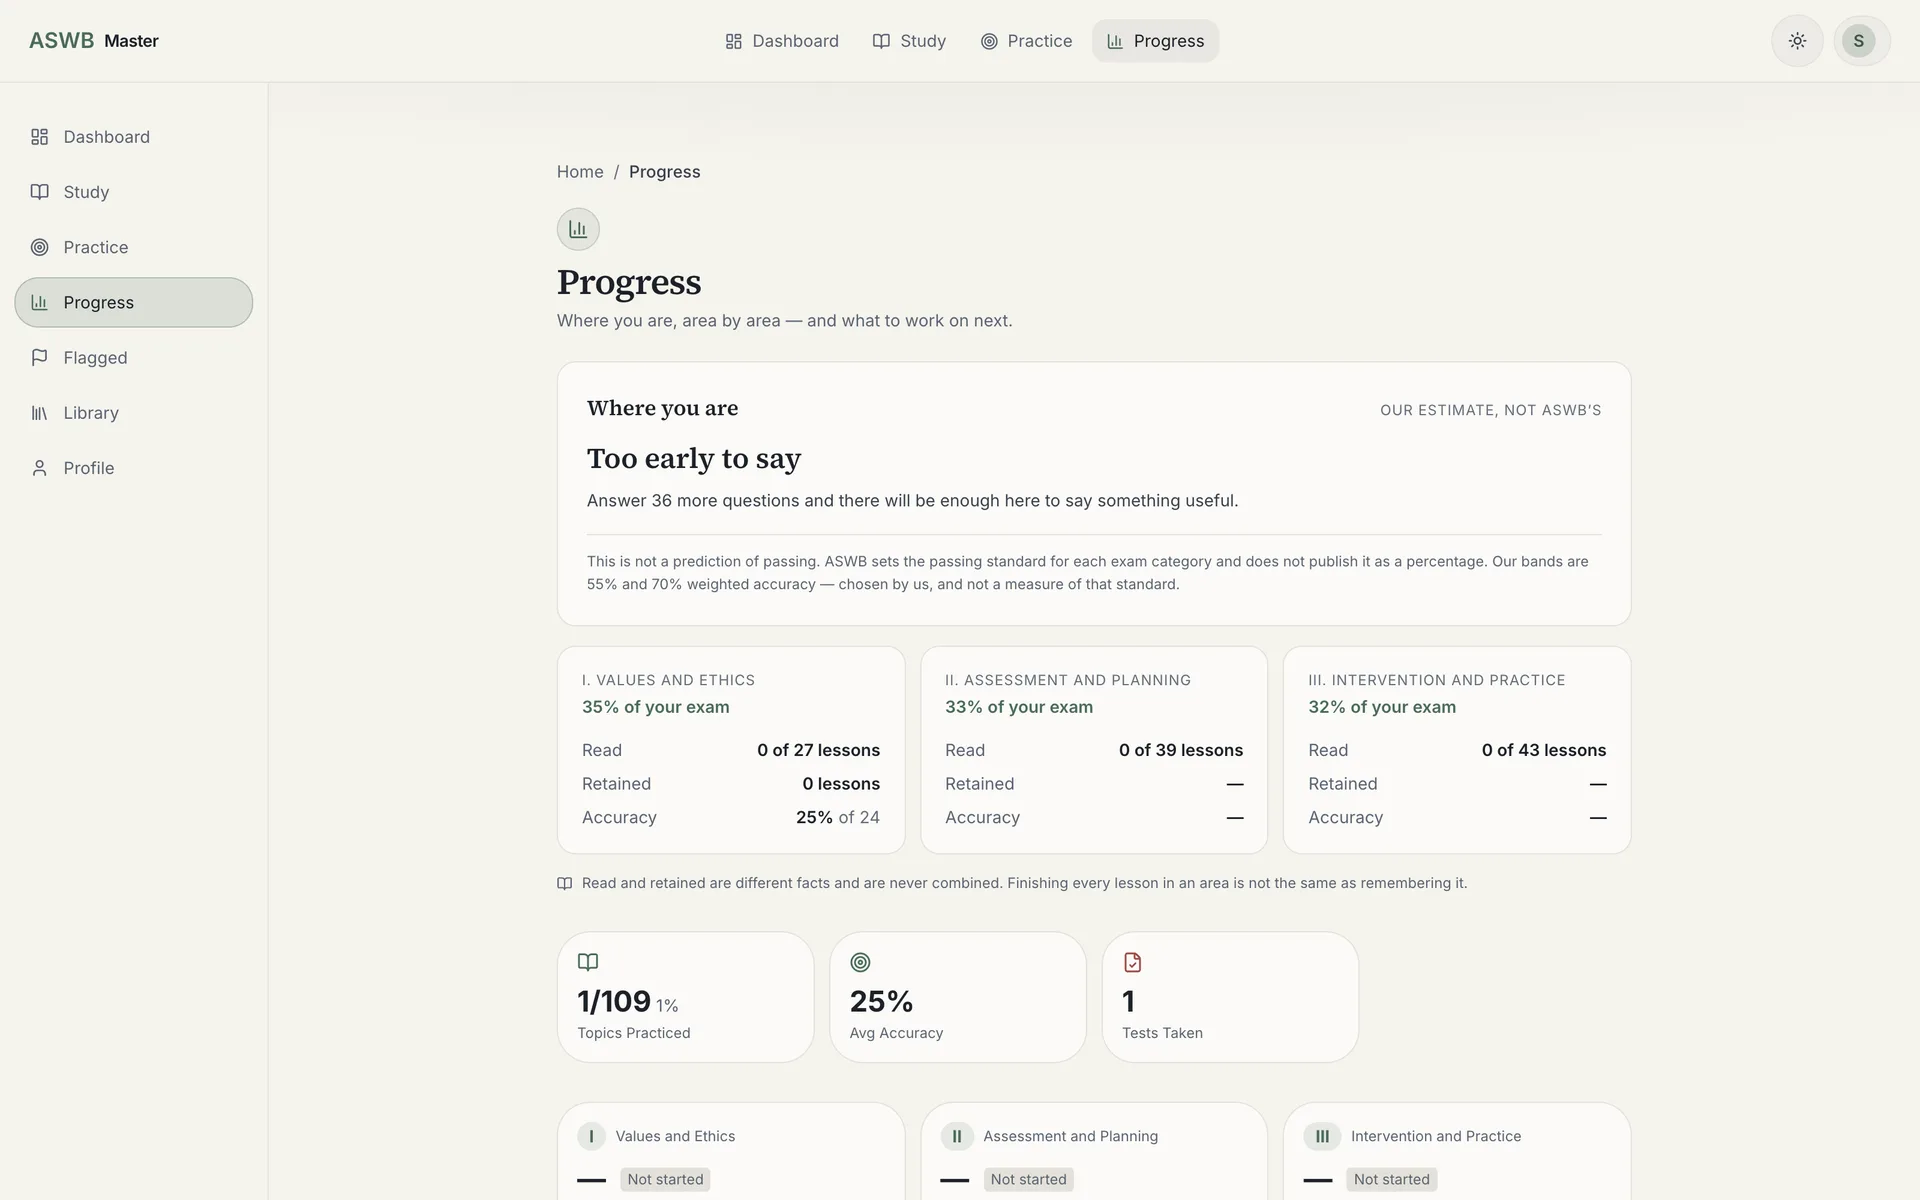Image resolution: width=1920 pixels, height=1200 pixels.
Task: Click the '25% of 24' accuracy value
Action: pyautogui.click(x=838, y=817)
